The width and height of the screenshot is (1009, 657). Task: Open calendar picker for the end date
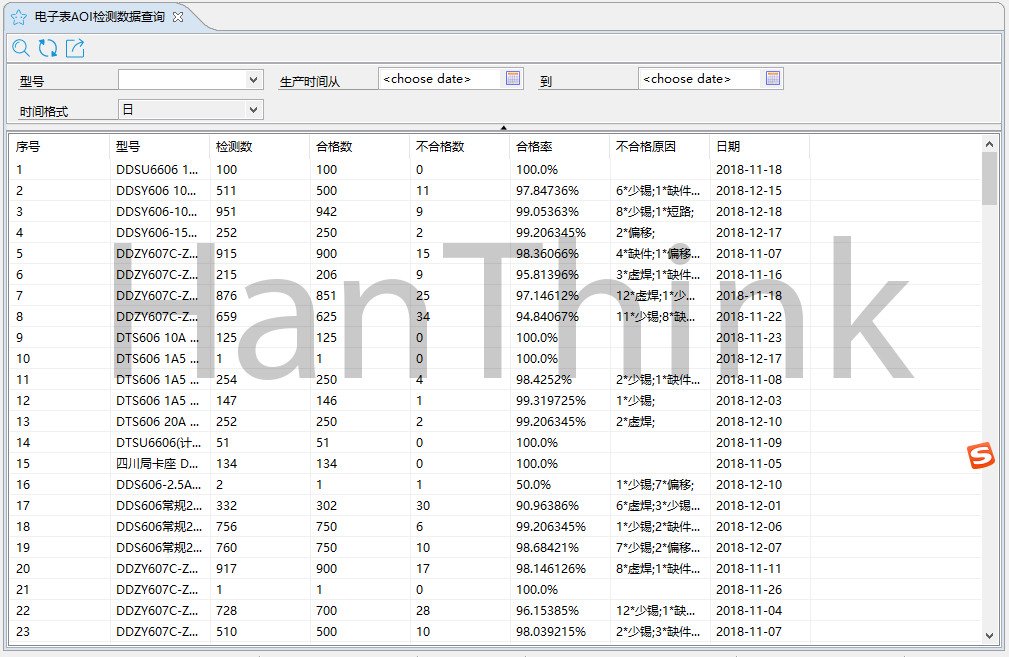tap(773, 78)
